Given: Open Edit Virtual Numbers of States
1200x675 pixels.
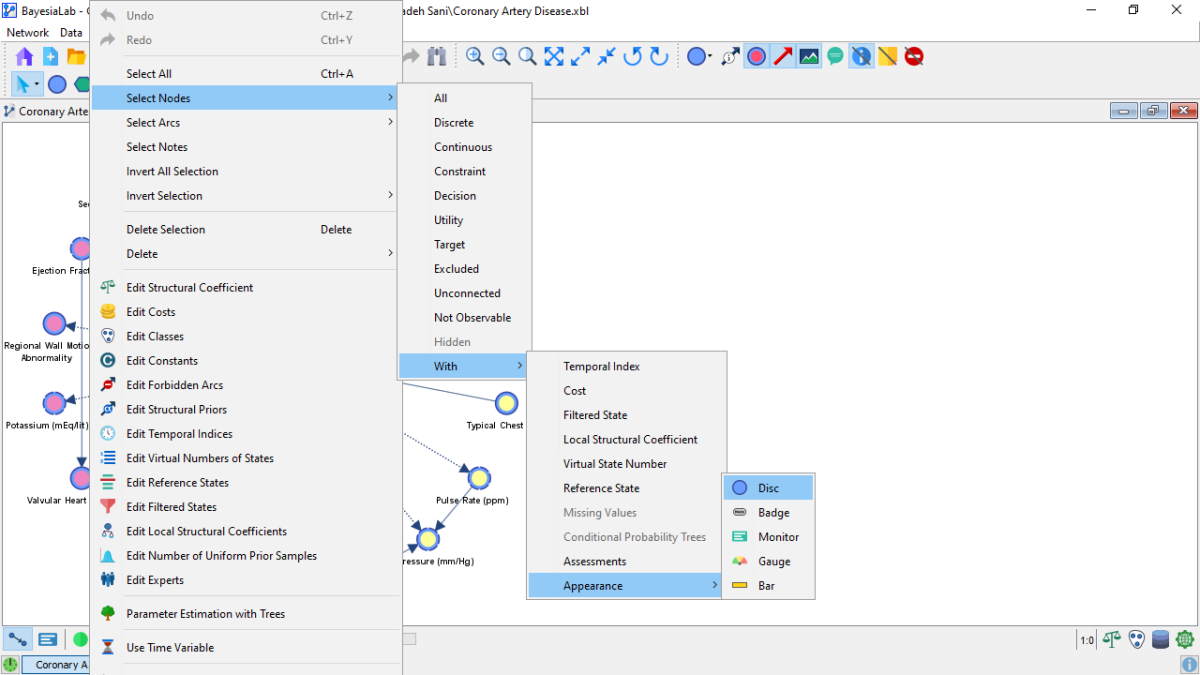Looking at the screenshot, I should click(246, 458).
